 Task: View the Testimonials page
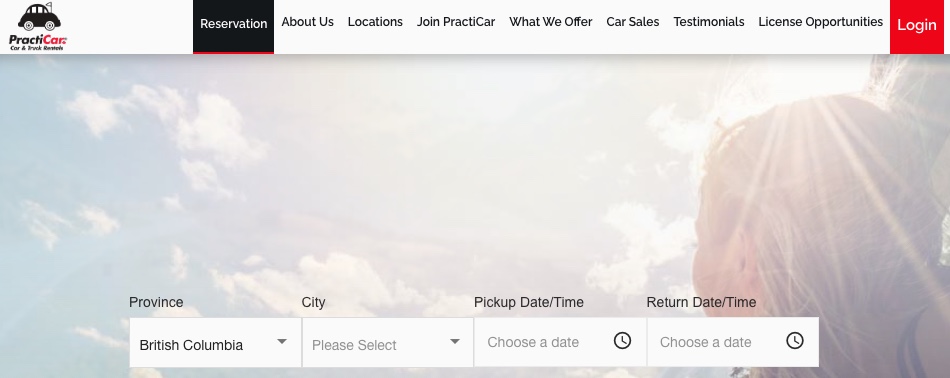[709, 22]
